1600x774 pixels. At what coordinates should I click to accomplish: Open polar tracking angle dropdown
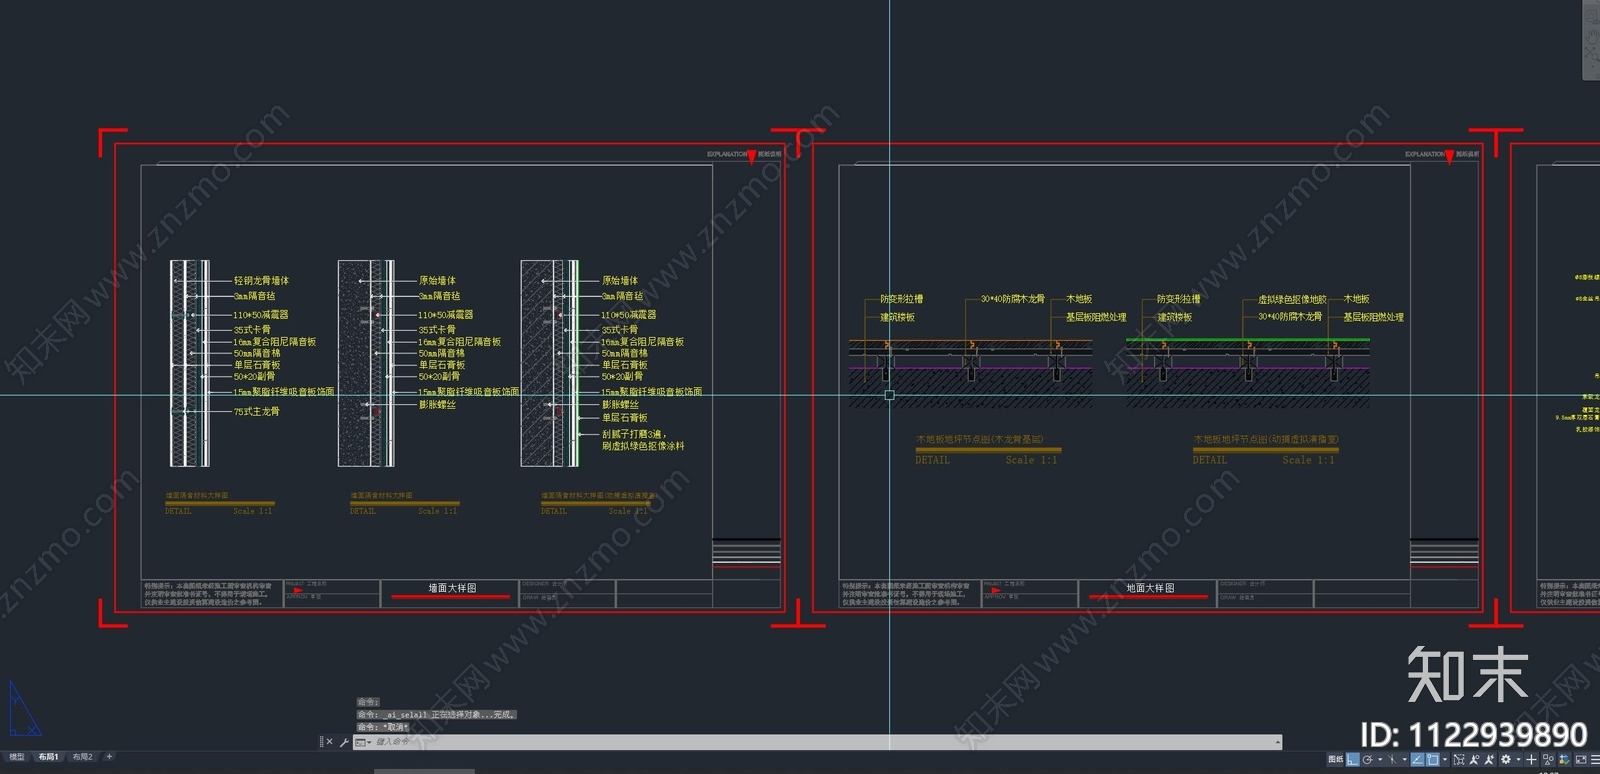point(1380,759)
